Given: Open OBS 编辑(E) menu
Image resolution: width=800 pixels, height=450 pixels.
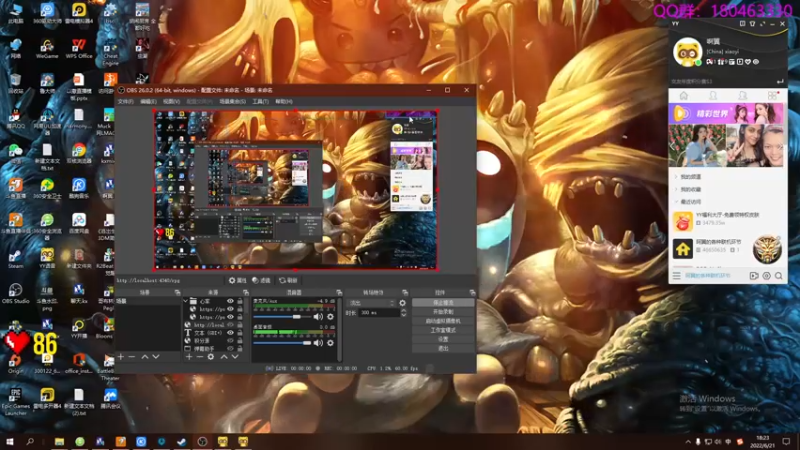Looking at the screenshot, I should [x=148, y=102].
